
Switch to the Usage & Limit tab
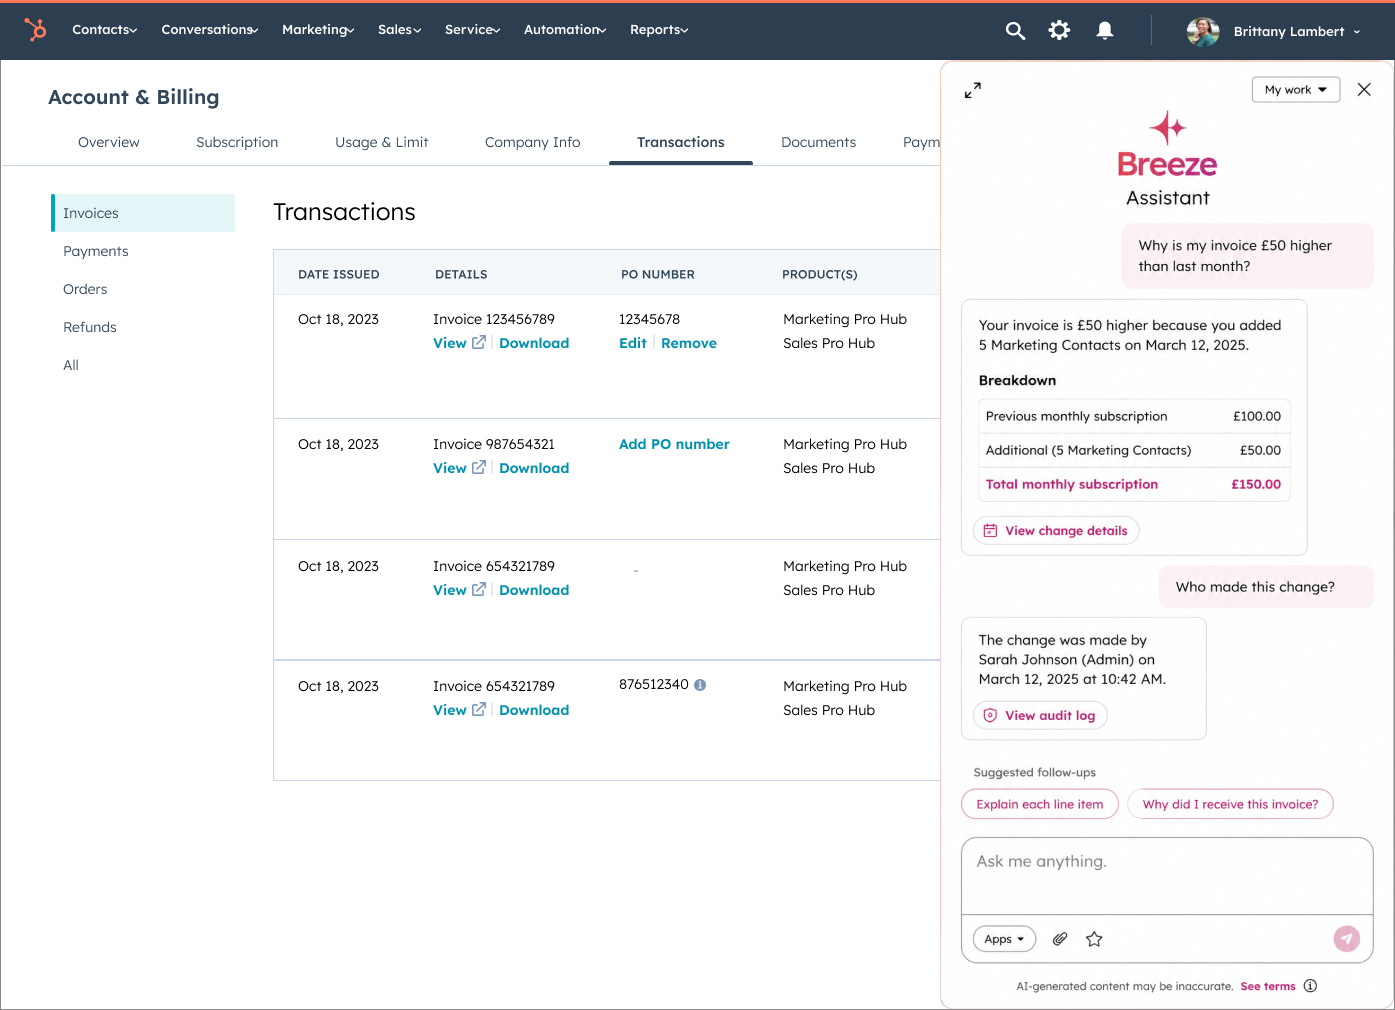(x=382, y=142)
